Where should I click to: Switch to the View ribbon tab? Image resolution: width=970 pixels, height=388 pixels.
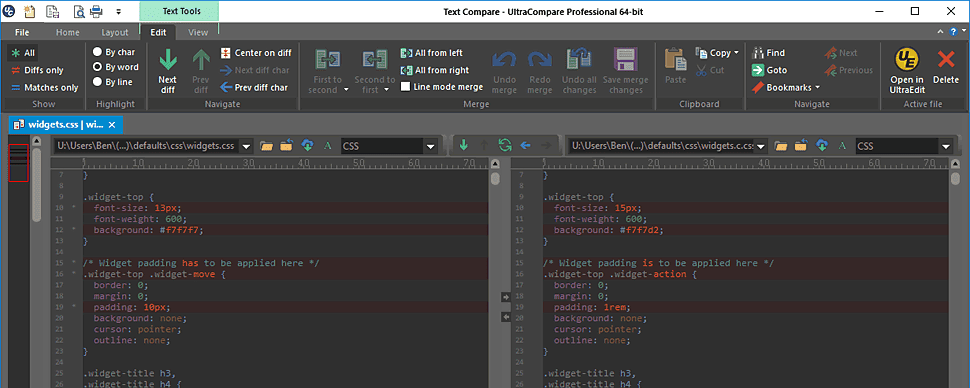point(198,32)
